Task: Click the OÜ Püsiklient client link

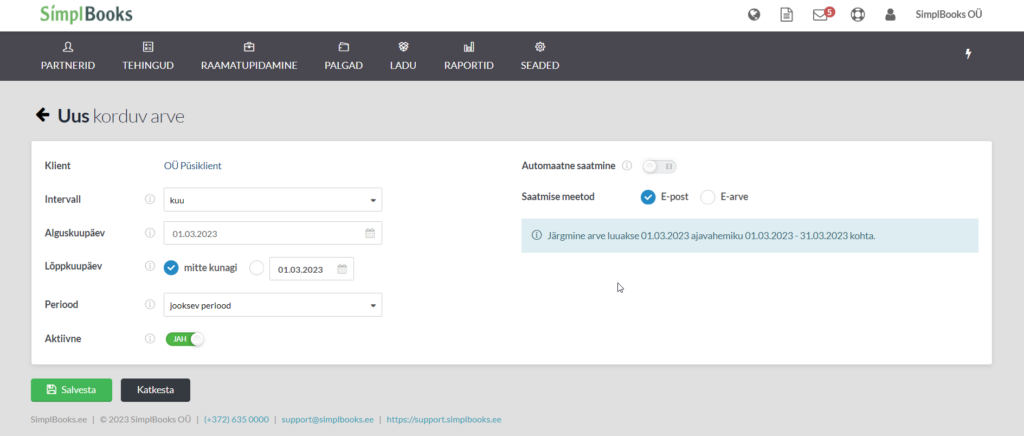Action: coord(191,166)
